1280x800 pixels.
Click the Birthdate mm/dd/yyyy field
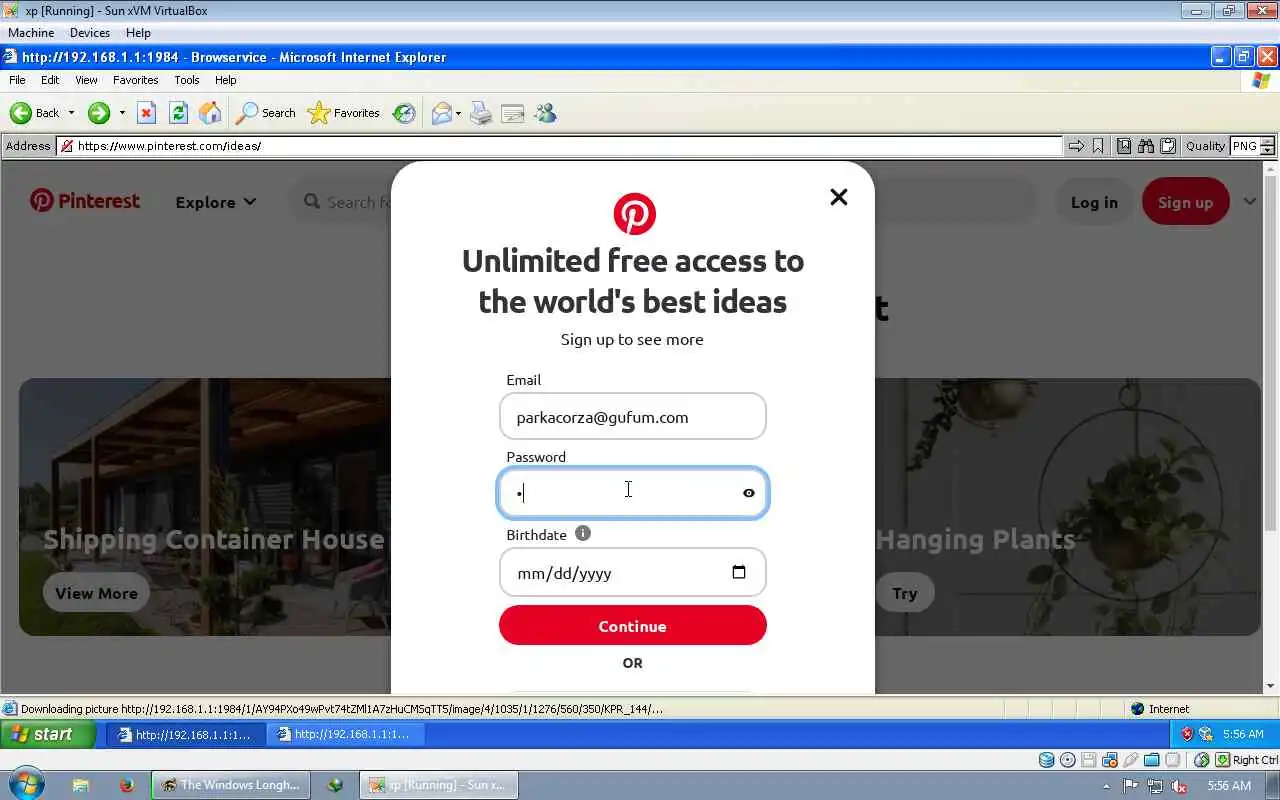[633, 572]
